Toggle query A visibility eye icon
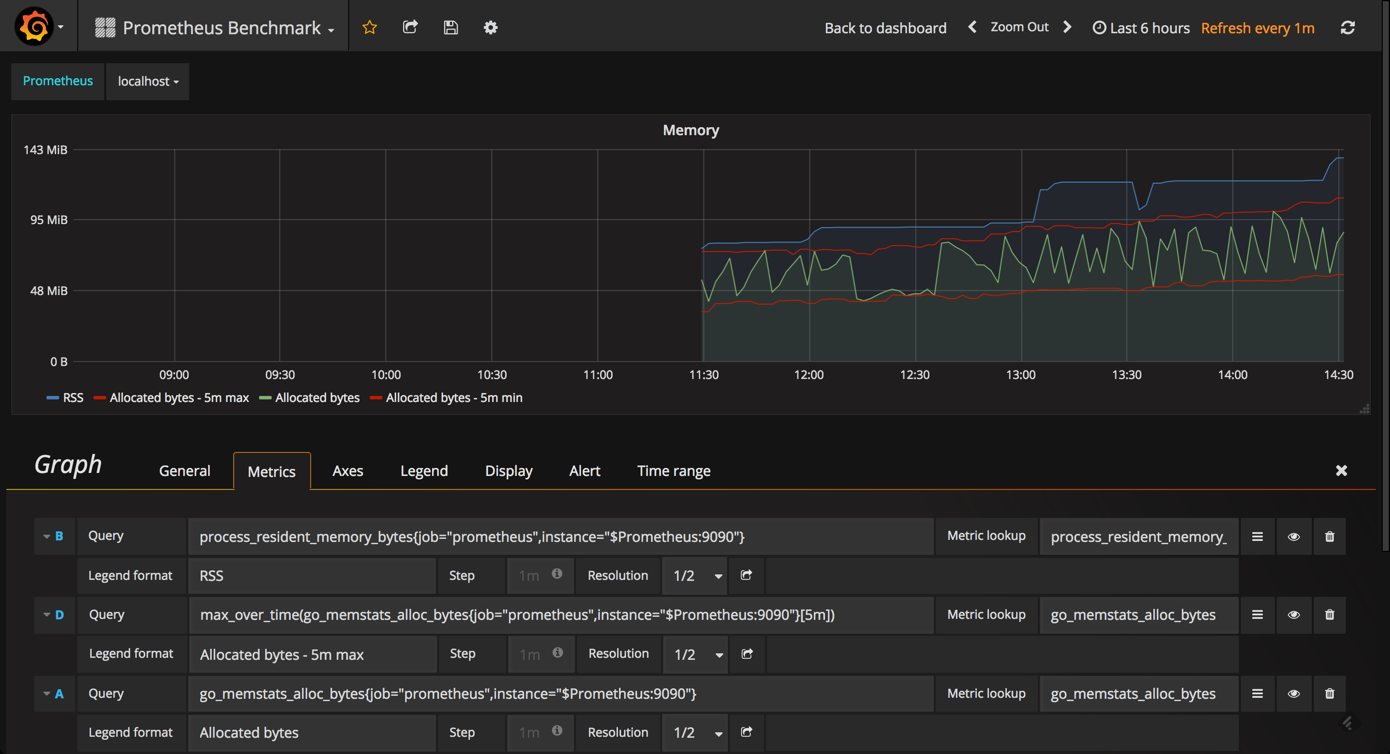The height and width of the screenshot is (754, 1390). click(x=1293, y=693)
